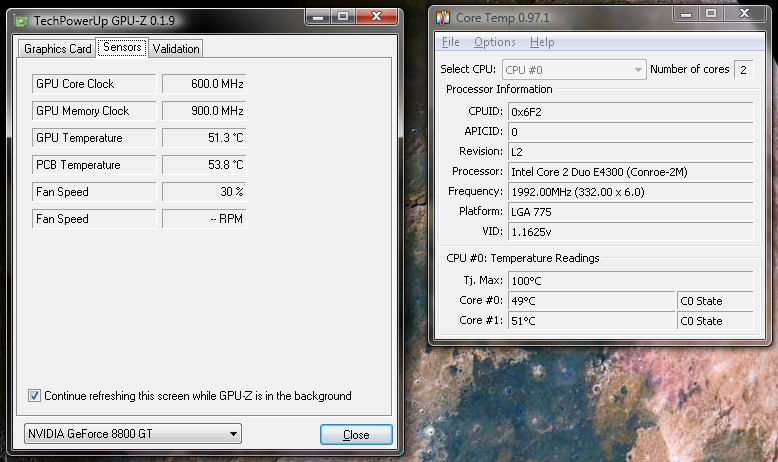
Task: Click the CPUID field 0x6F2
Action: point(631,112)
